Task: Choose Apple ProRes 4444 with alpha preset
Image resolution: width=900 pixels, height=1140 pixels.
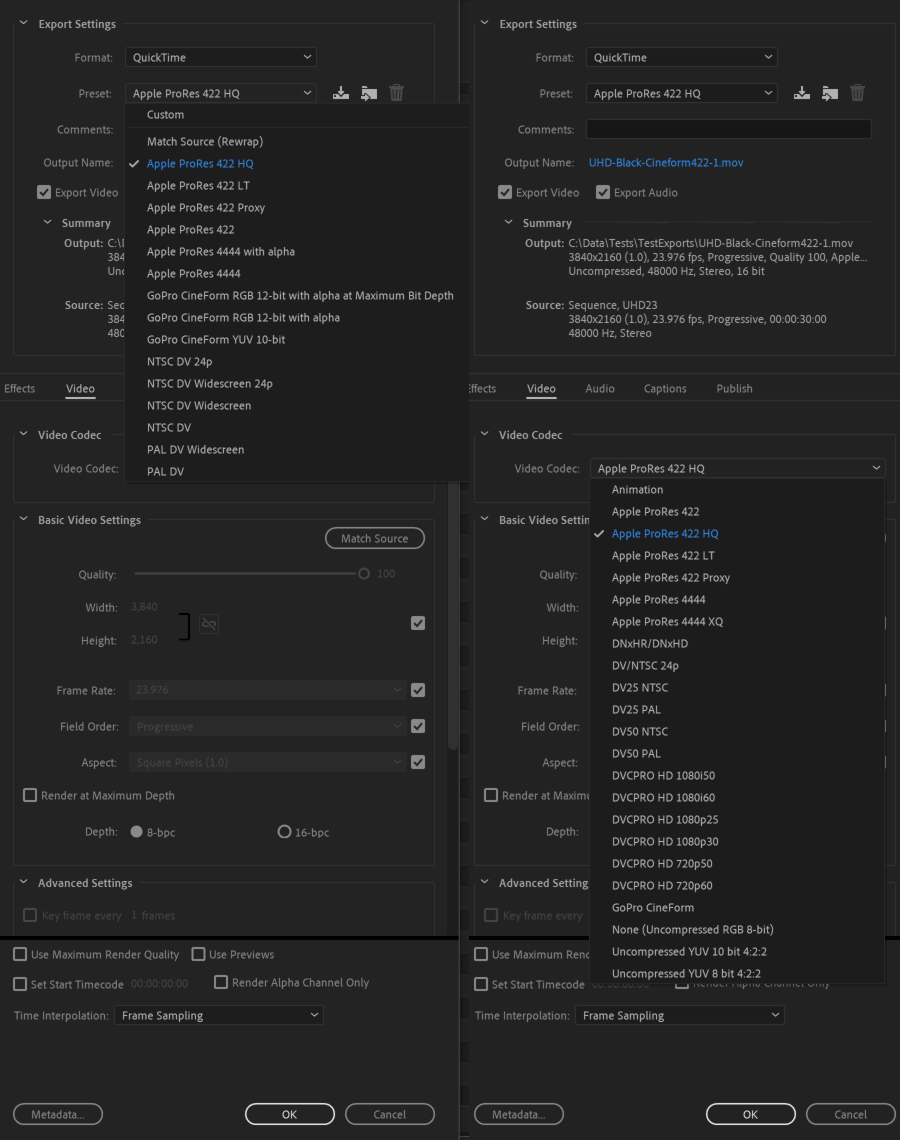Action: 297,252
